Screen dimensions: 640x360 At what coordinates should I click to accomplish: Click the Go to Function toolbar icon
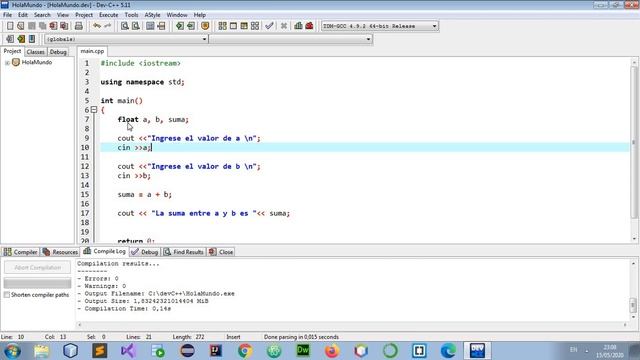coord(150,26)
